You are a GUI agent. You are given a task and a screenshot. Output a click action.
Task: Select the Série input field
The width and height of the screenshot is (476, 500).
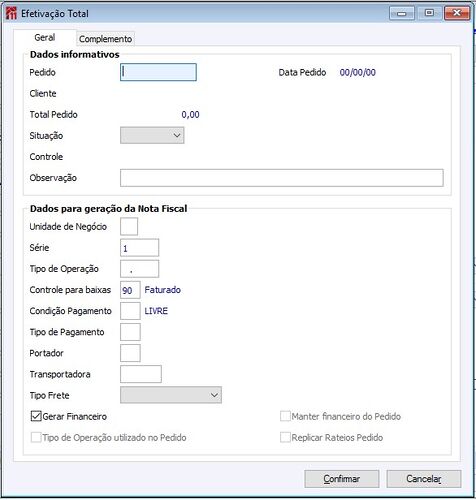tap(139, 248)
